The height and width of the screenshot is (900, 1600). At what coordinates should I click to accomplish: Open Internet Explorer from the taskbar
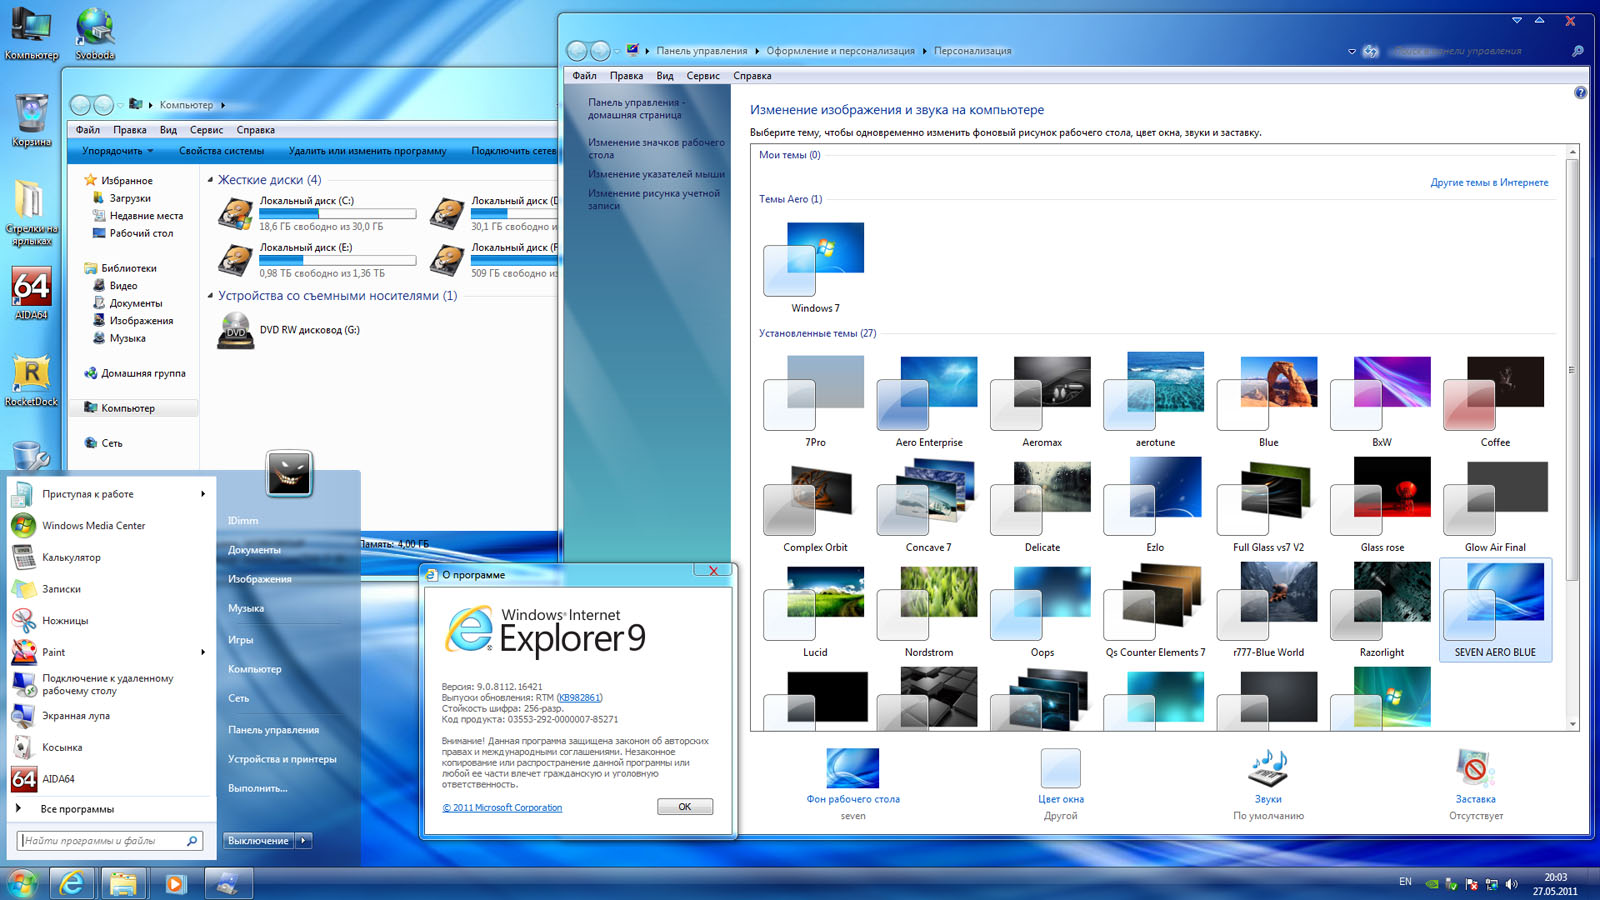click(71, 883)
